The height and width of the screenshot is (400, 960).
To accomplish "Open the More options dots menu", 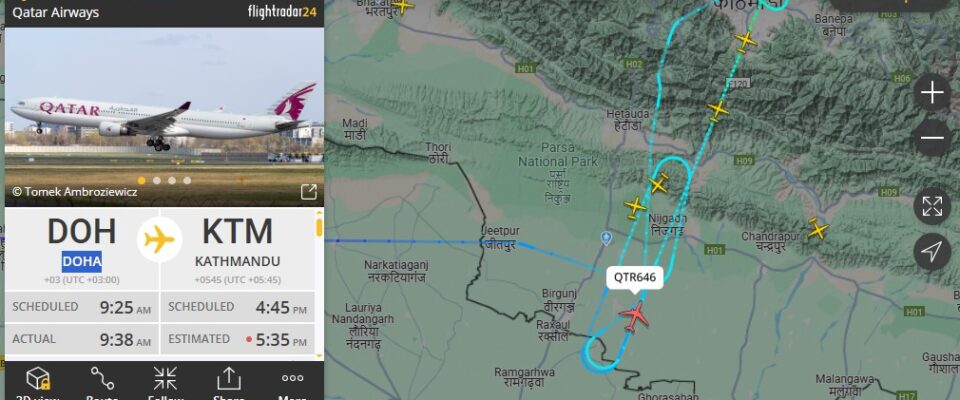I will point(293,378).
